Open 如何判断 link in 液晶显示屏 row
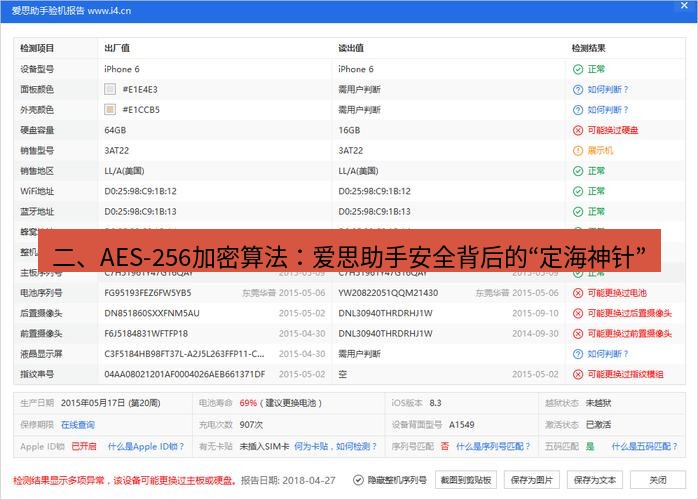 click(608, 354)
